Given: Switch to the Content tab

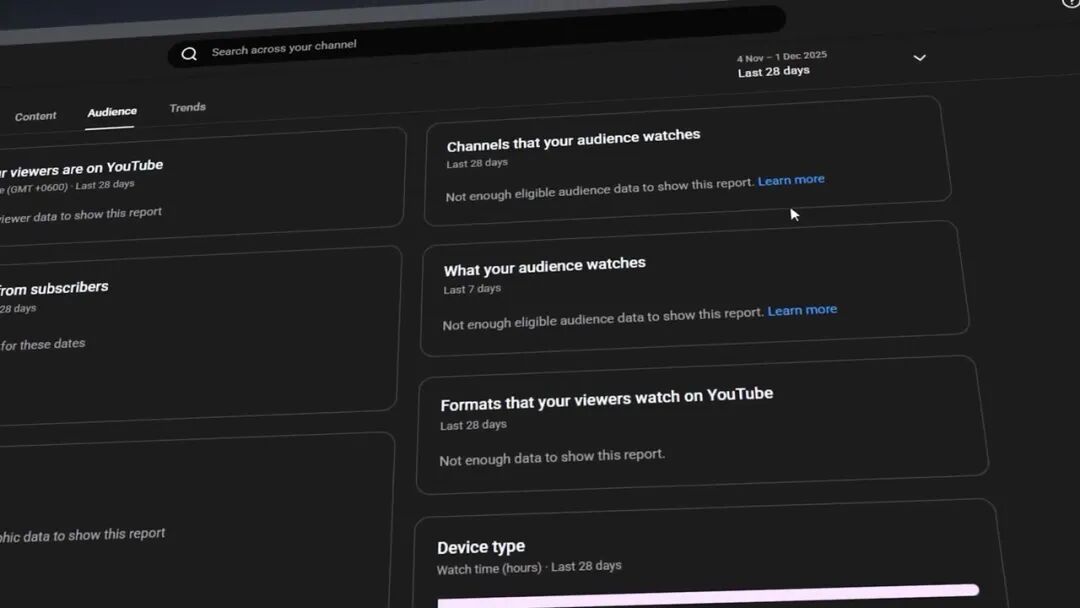Looking at the screenshot, I should 36,117.
